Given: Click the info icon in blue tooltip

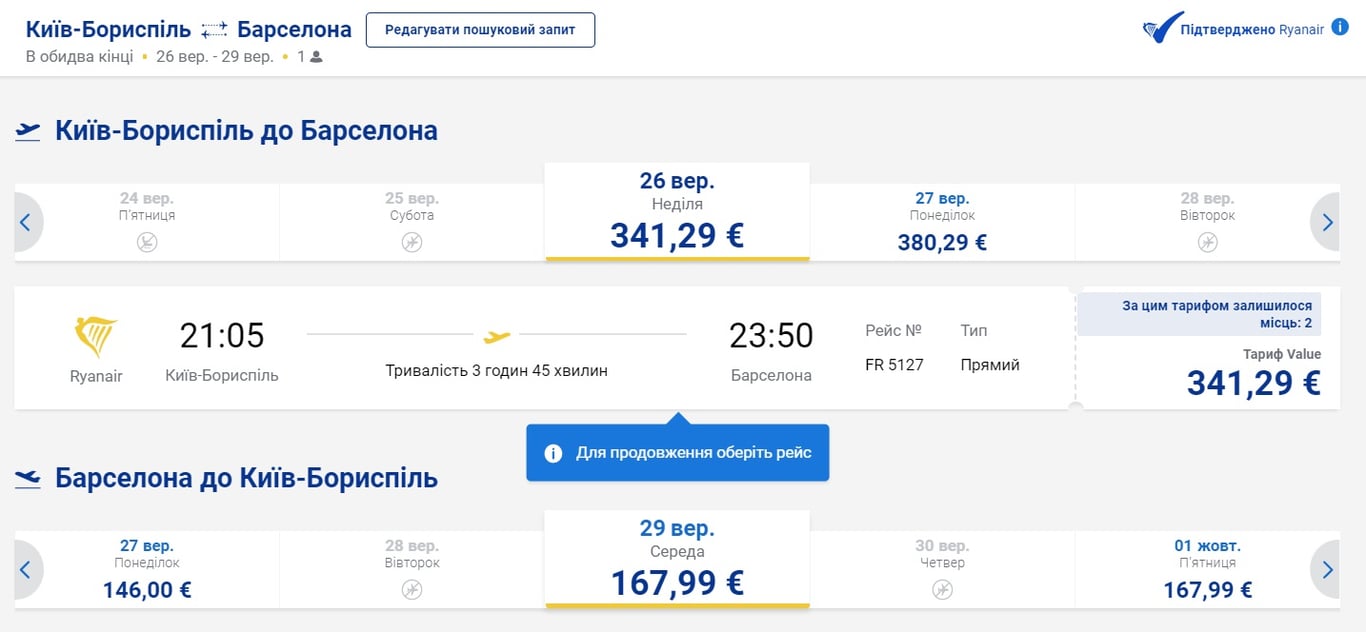Looking at the screenshot, I should [x=553, y=453].
